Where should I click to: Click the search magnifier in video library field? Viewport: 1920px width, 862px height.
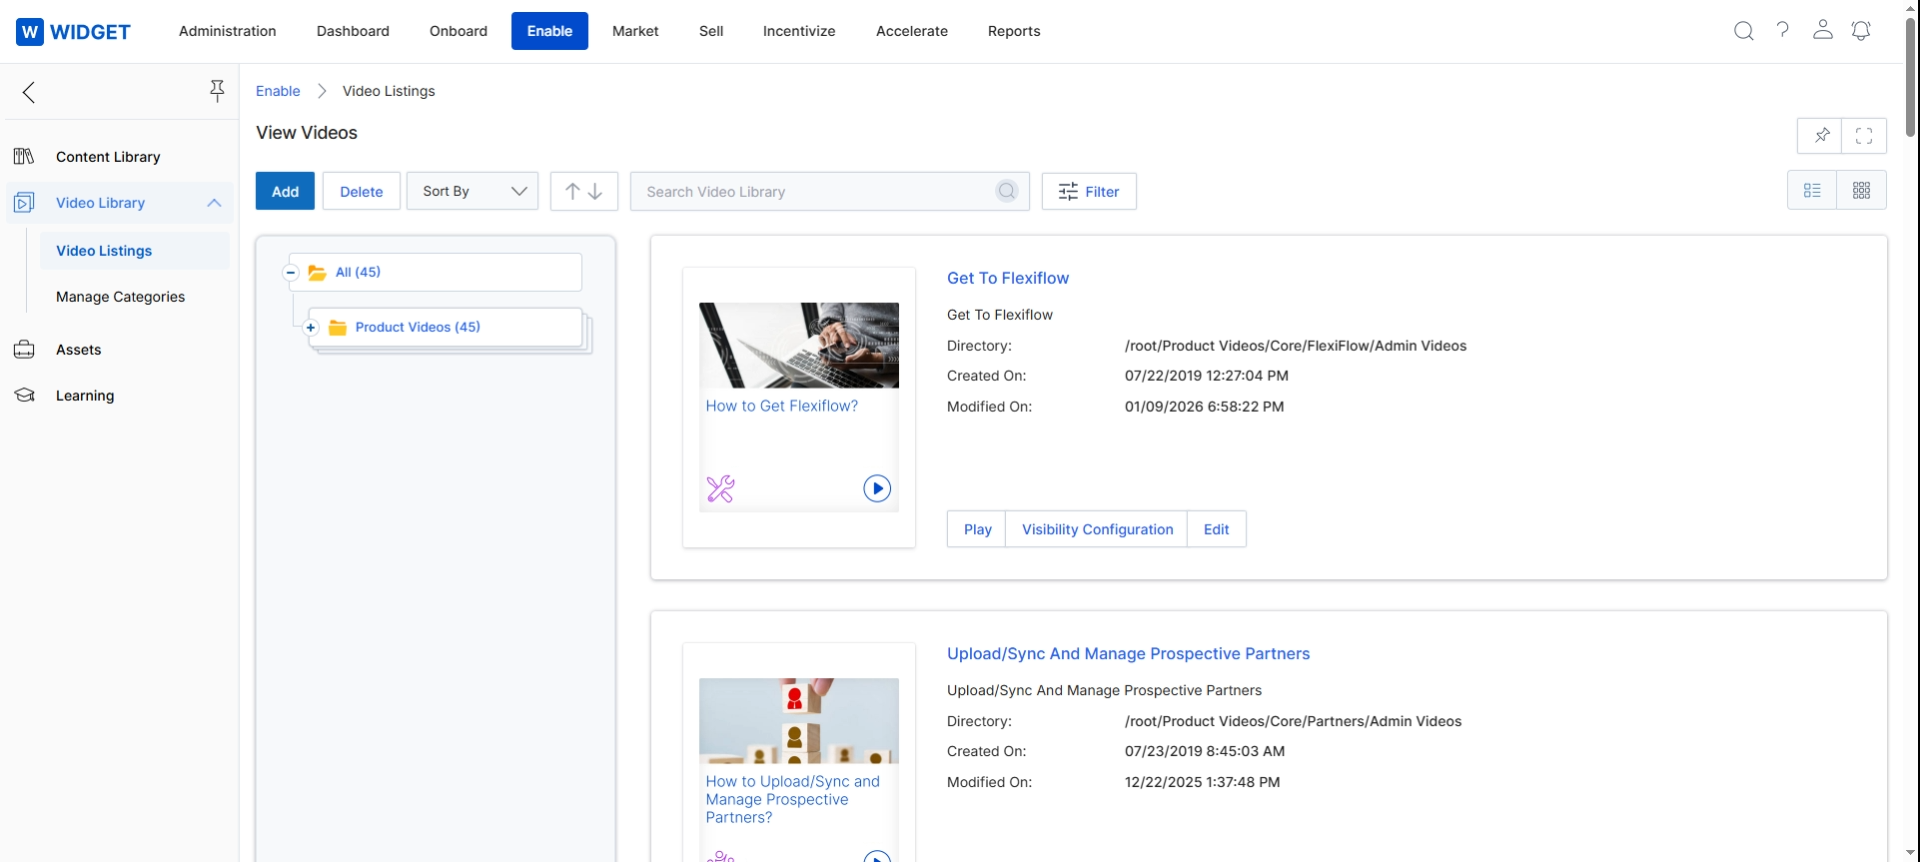click(1007, 191)
